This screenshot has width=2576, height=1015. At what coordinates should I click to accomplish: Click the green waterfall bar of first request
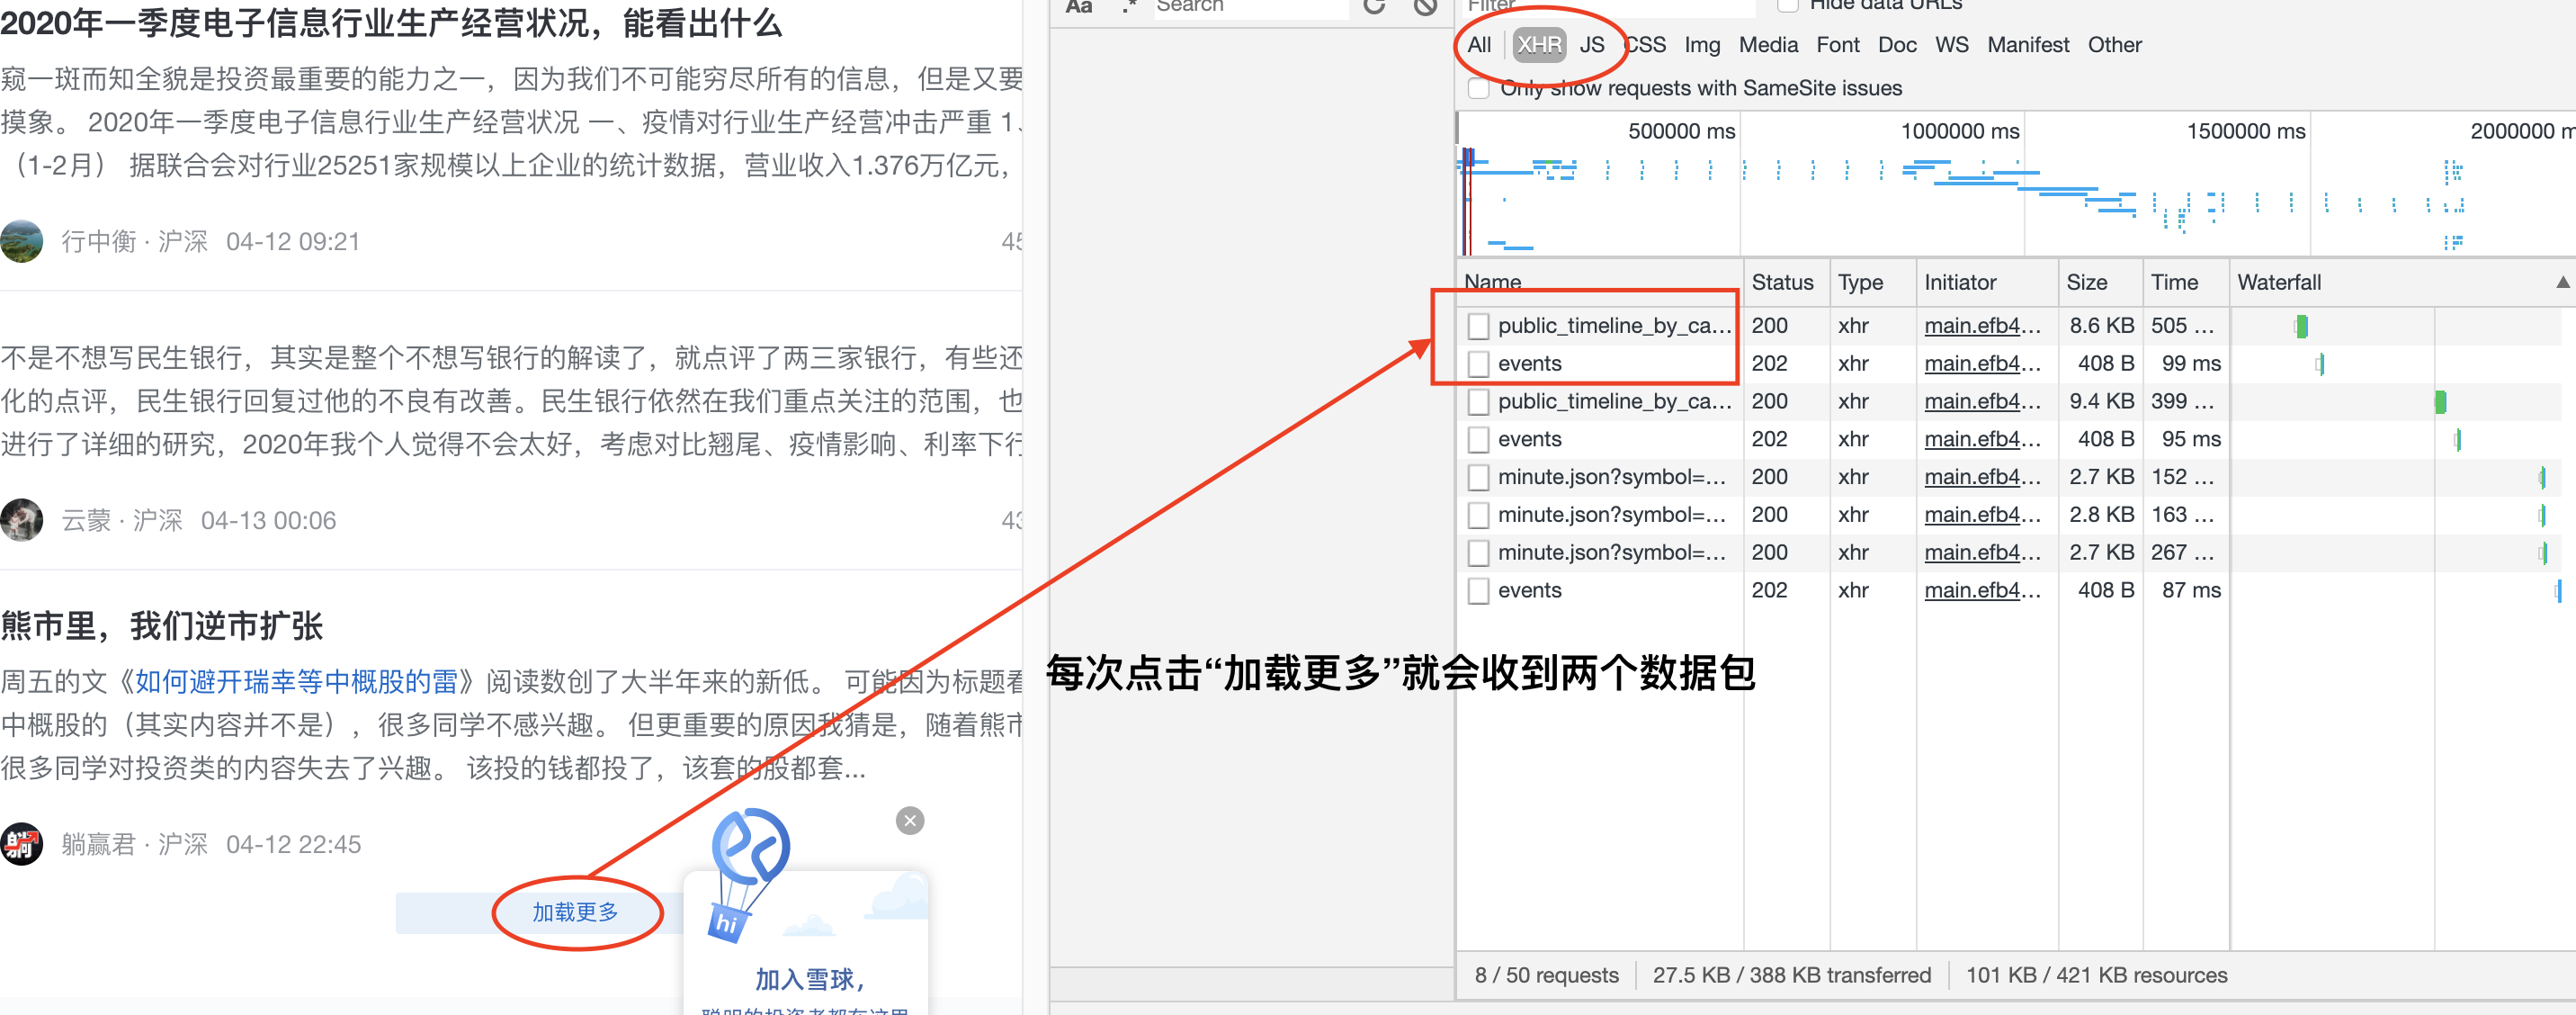pyautogui.click(x=2302, y=326)
